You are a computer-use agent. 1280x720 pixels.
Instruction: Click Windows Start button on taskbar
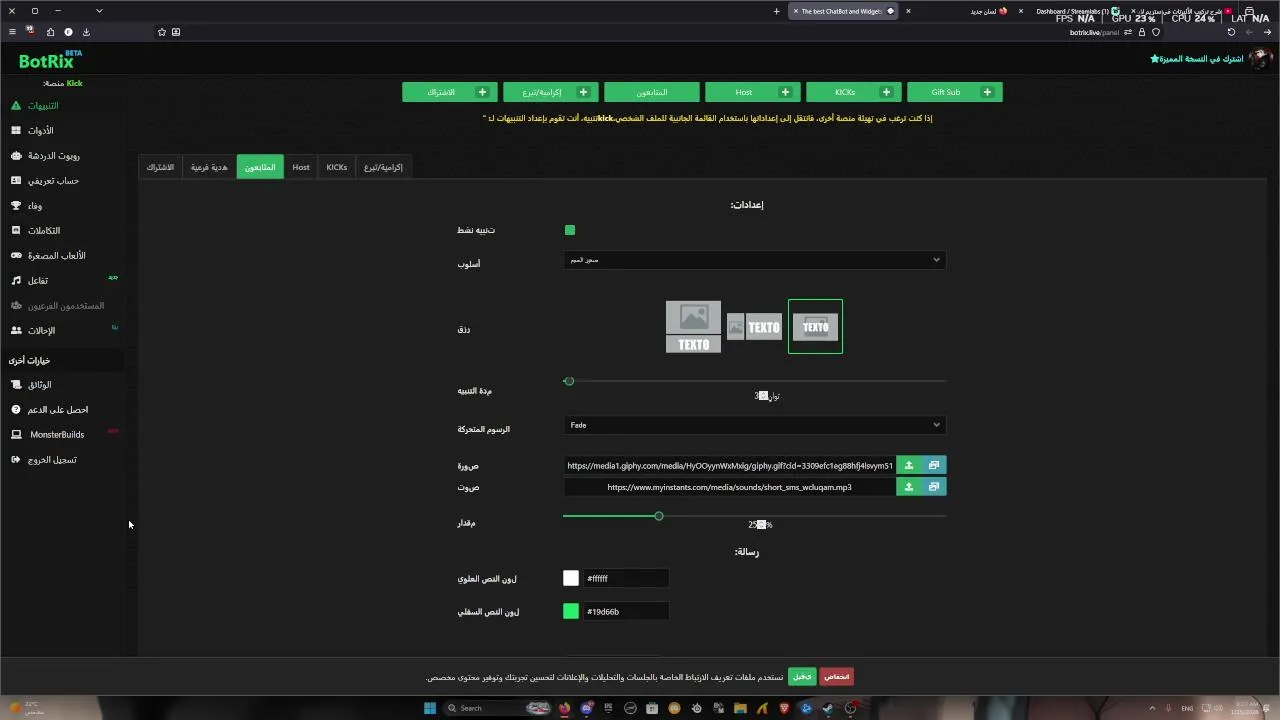click(x=430, y=708)
